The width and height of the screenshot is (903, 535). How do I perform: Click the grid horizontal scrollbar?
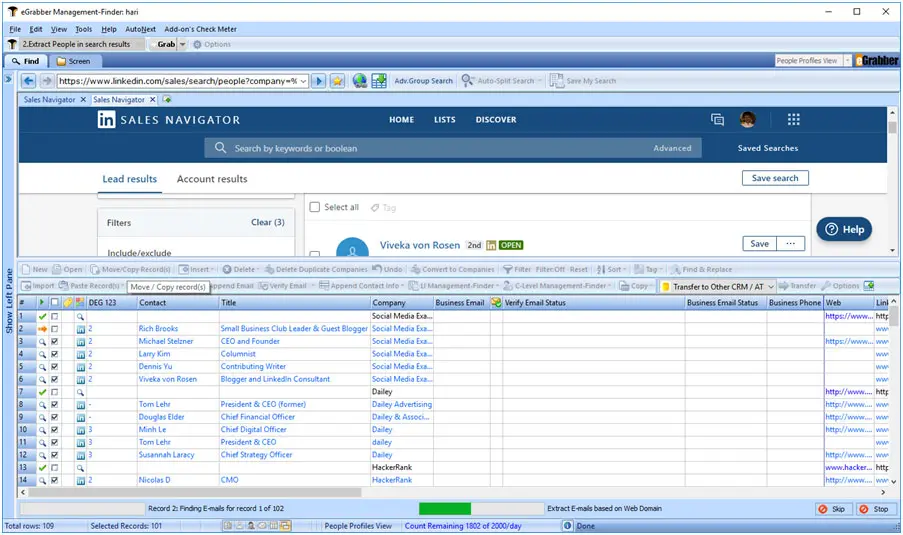pyautogui.click(x=195, y=493)
